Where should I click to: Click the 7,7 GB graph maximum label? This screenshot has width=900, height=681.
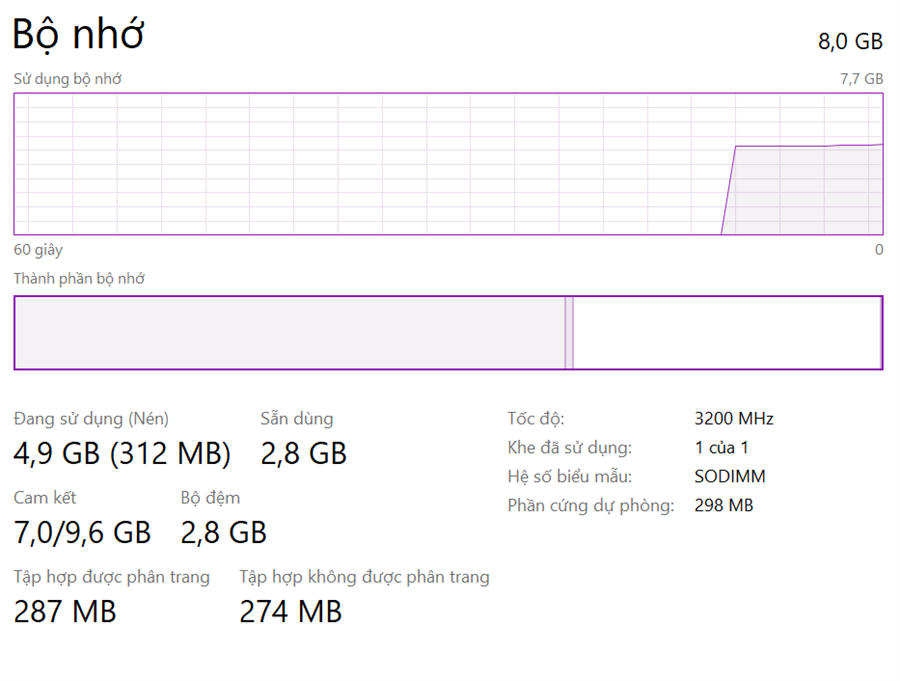[x=861, y=78]
